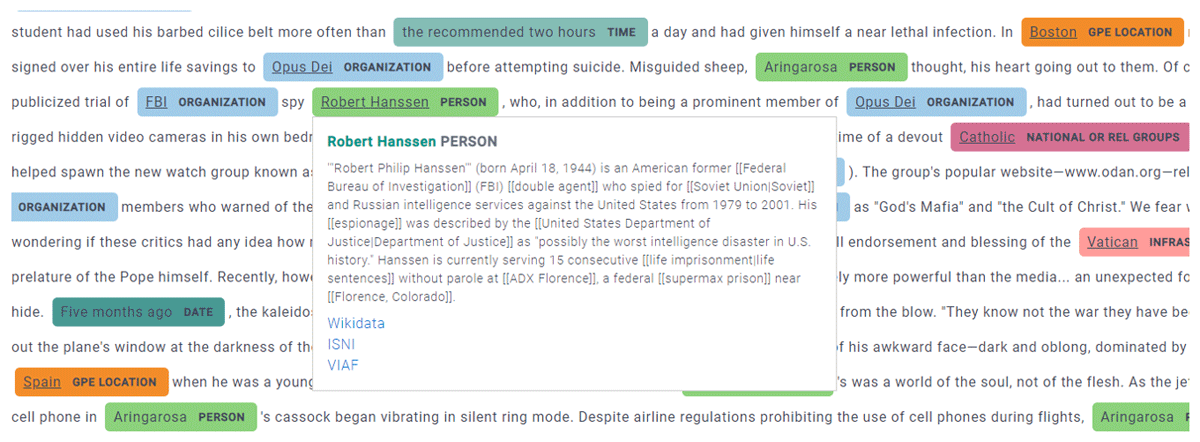Click the Aringarosa PERSON tag before cassock
Viewport: 1200px width, 442px height.
(x=181, y=417)
